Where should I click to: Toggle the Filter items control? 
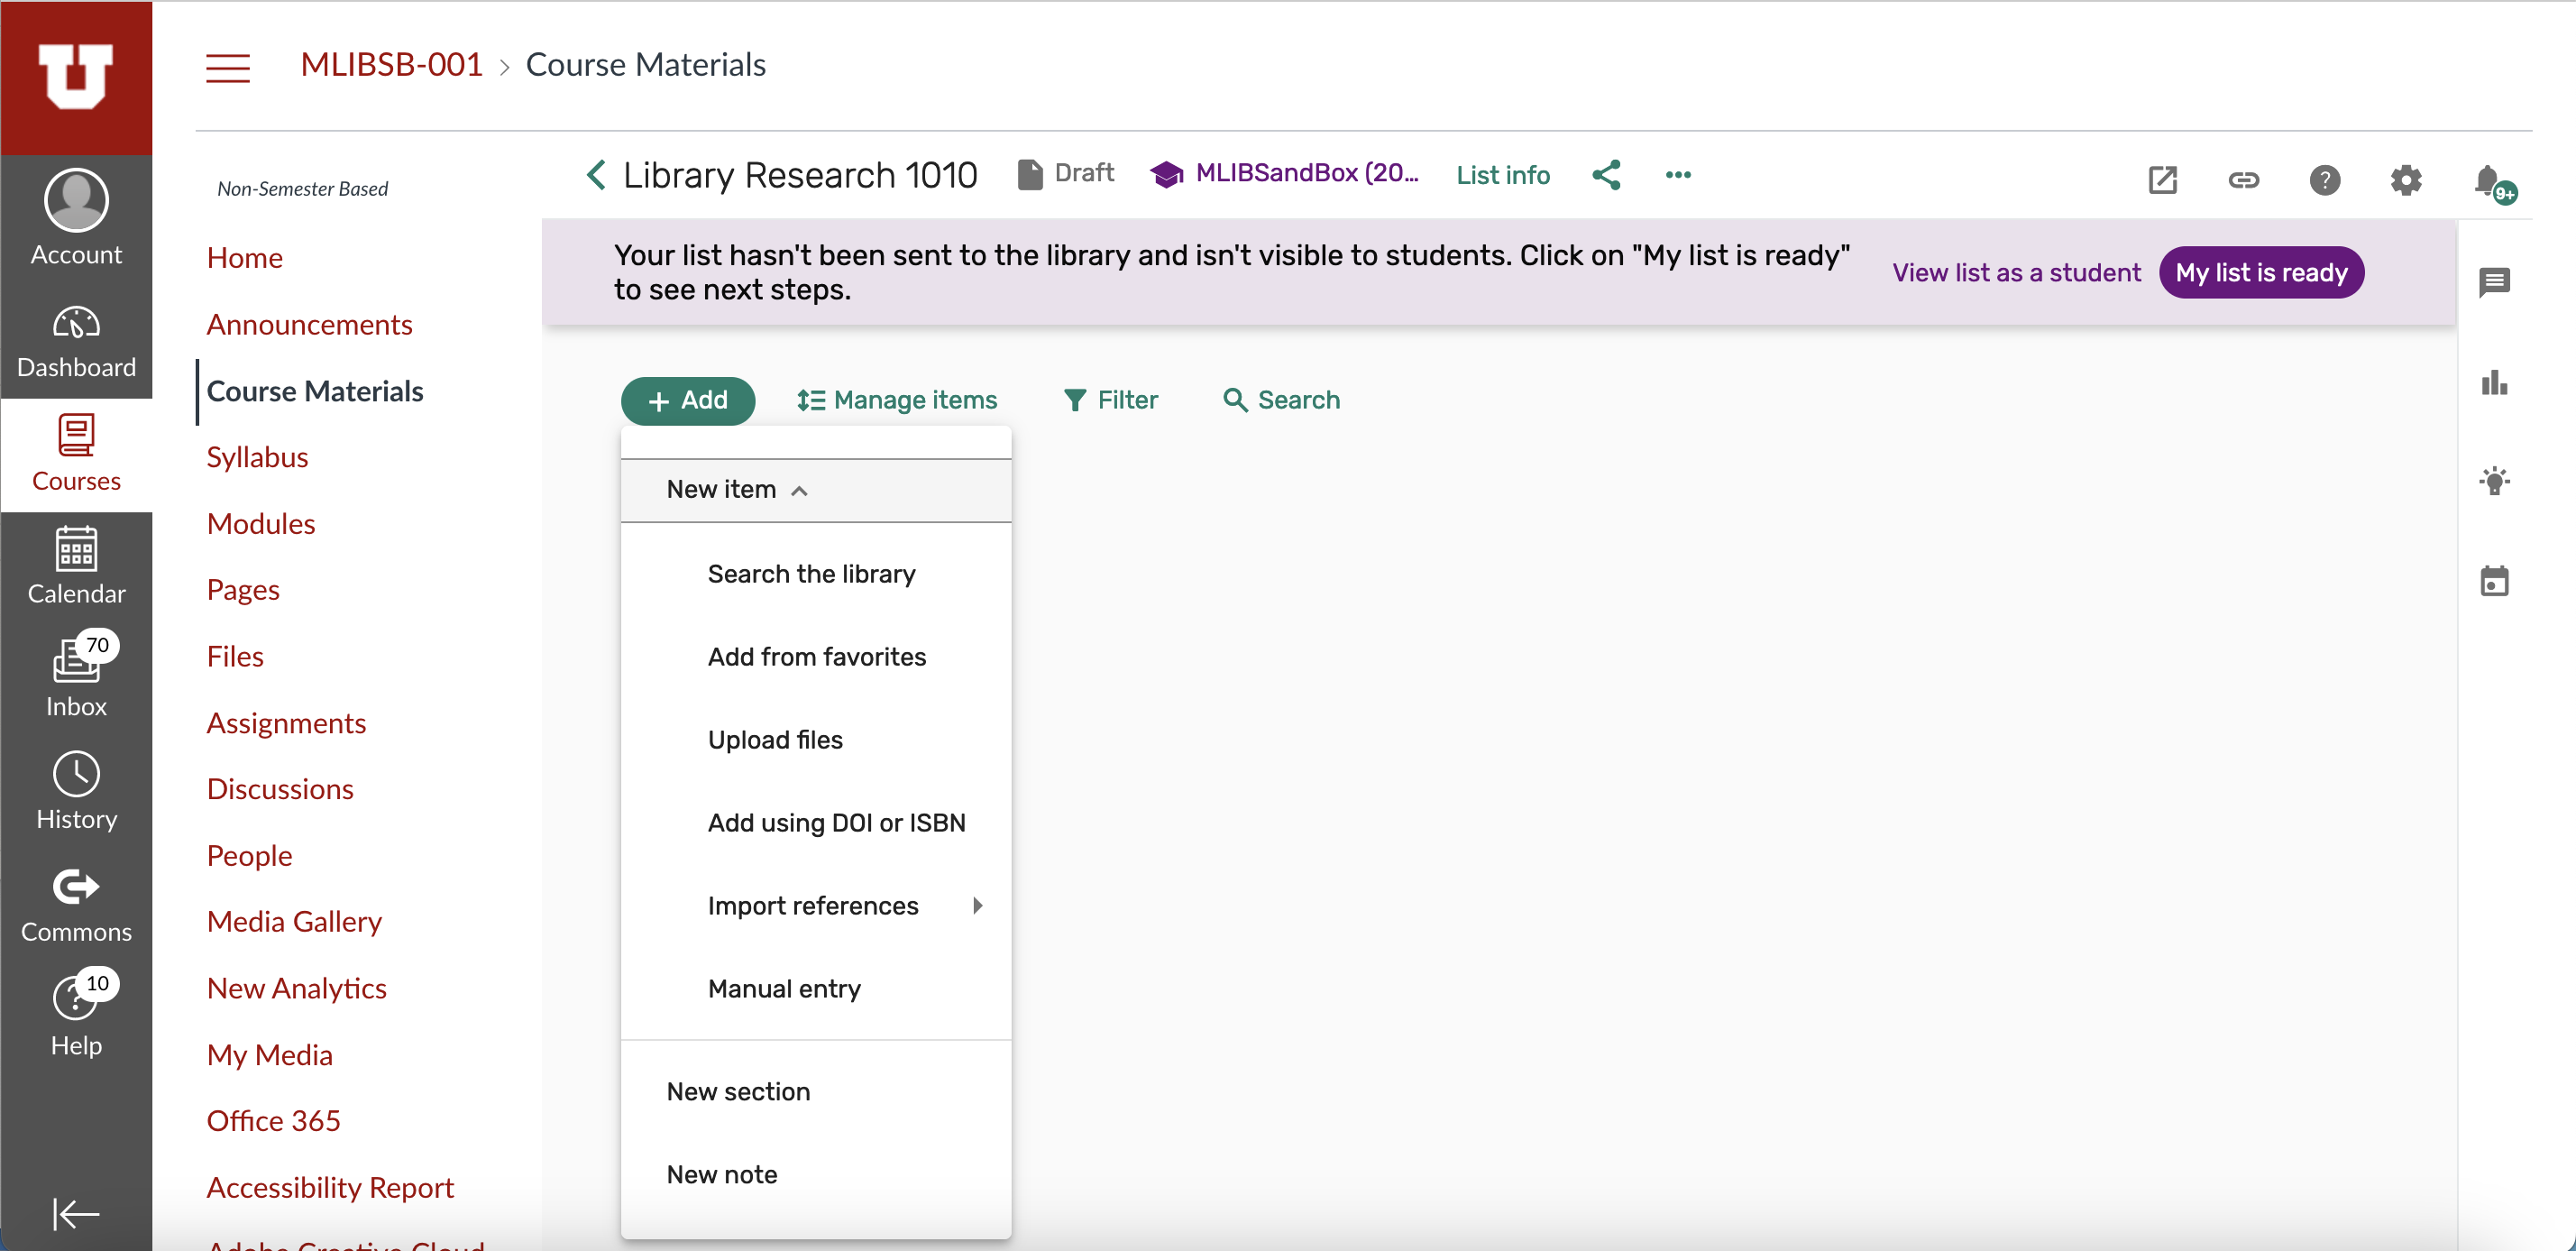tap(1111, 400)
